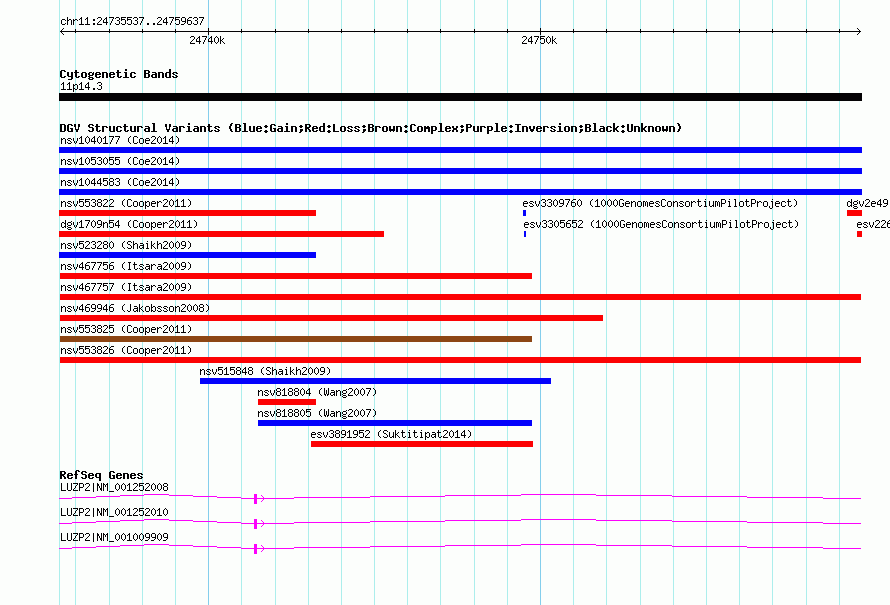
Task: Click the 11p14.3 black cytogenetic band
Action: (x=460, y=97)
